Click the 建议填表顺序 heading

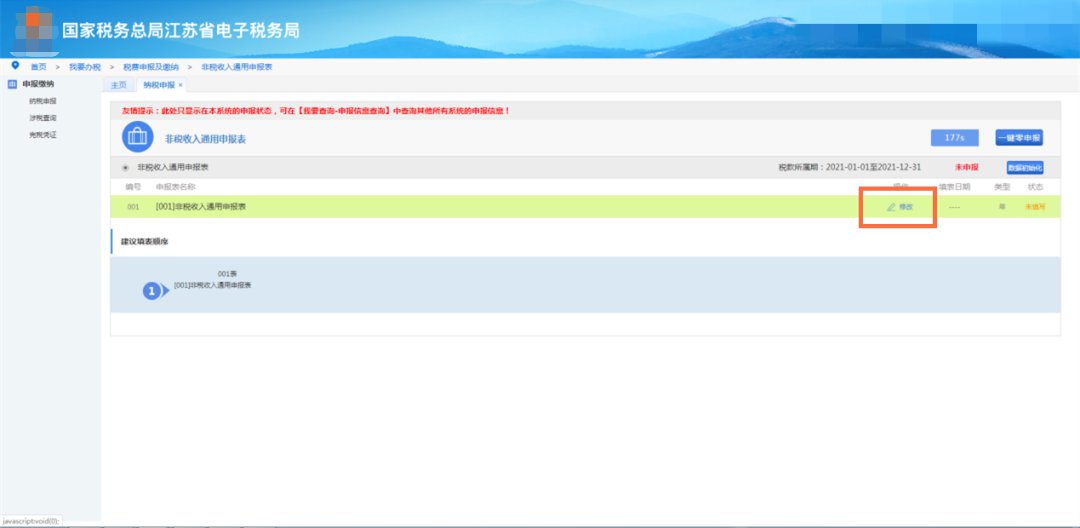click(x=145, y=242)
